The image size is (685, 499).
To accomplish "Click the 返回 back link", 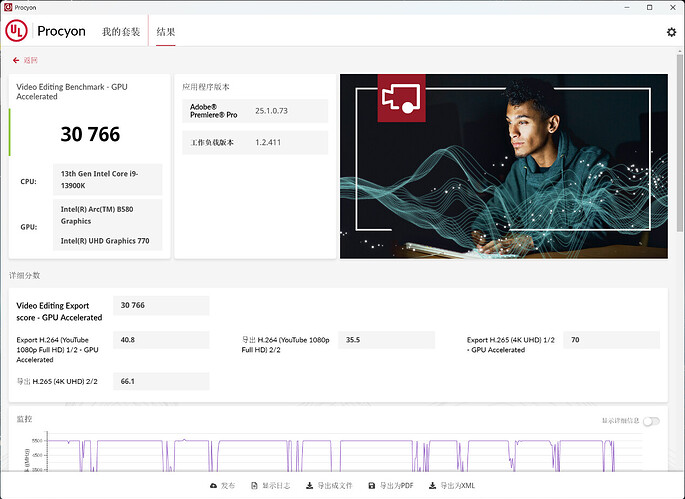I will (31, 60).
